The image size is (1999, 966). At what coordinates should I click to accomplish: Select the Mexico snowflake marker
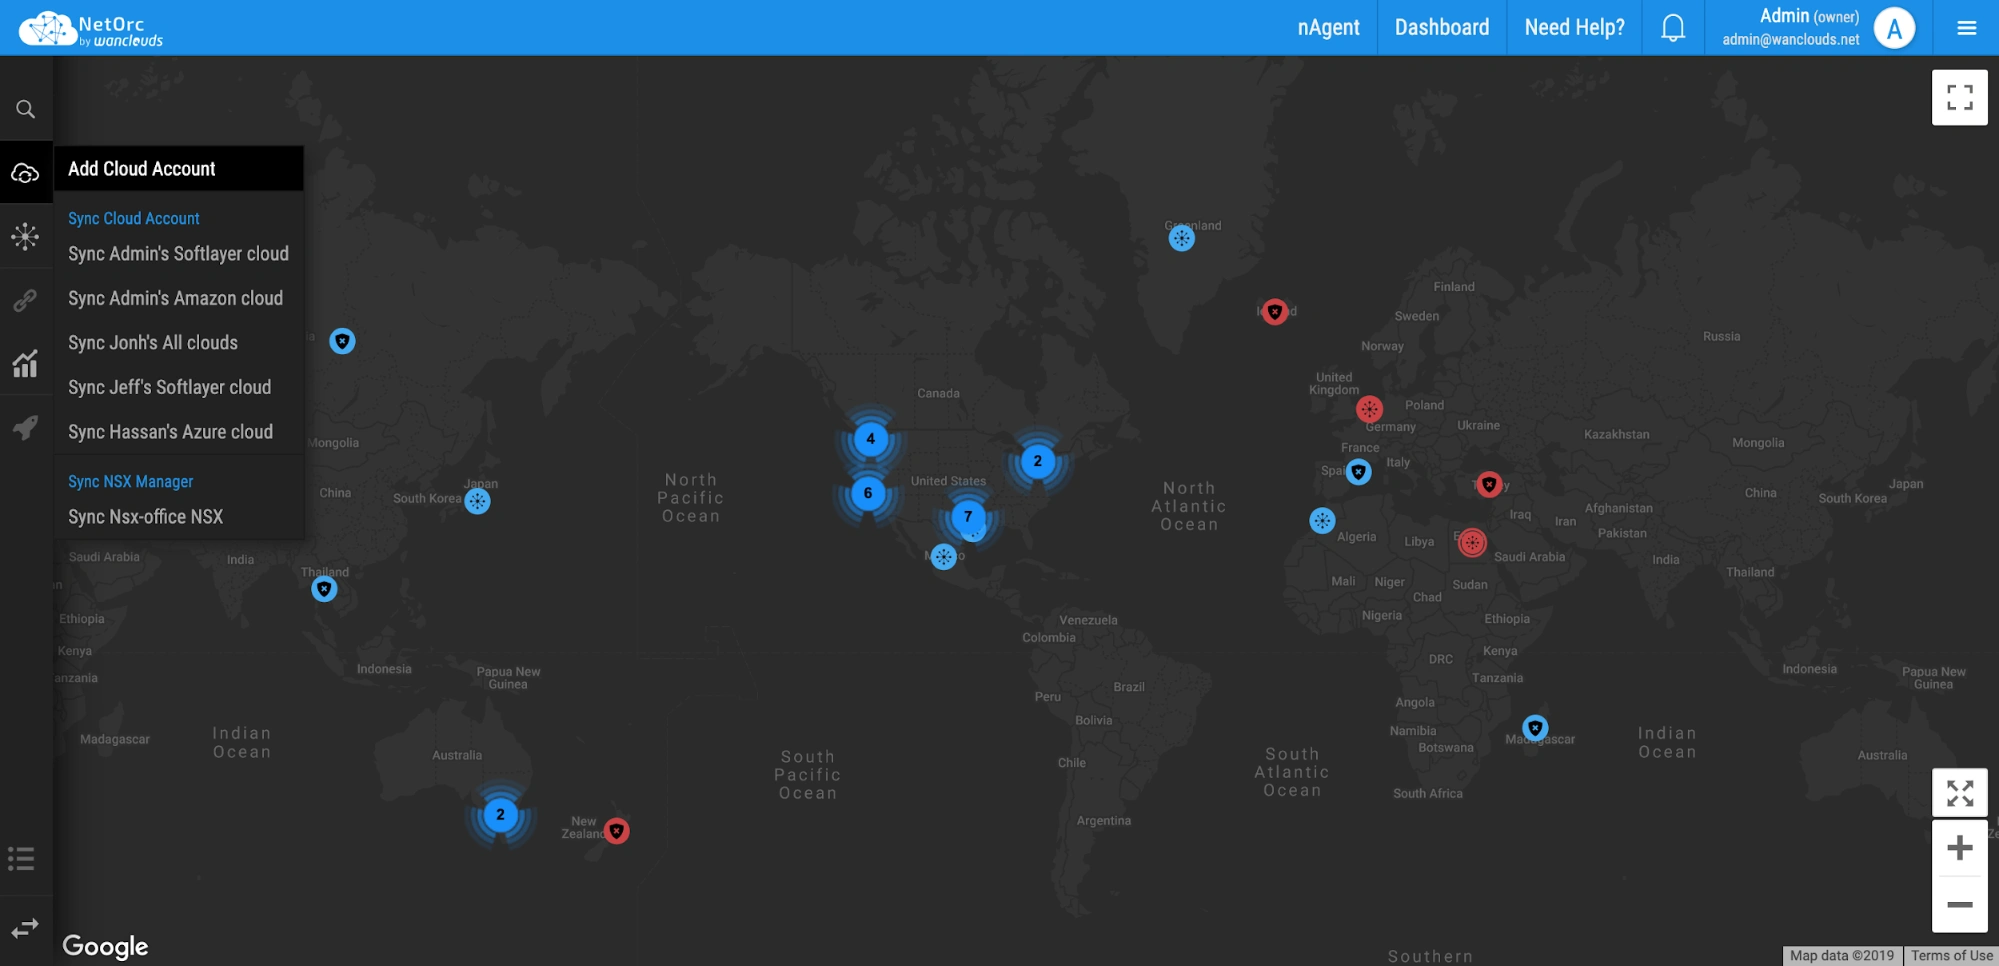coord(943,557)
